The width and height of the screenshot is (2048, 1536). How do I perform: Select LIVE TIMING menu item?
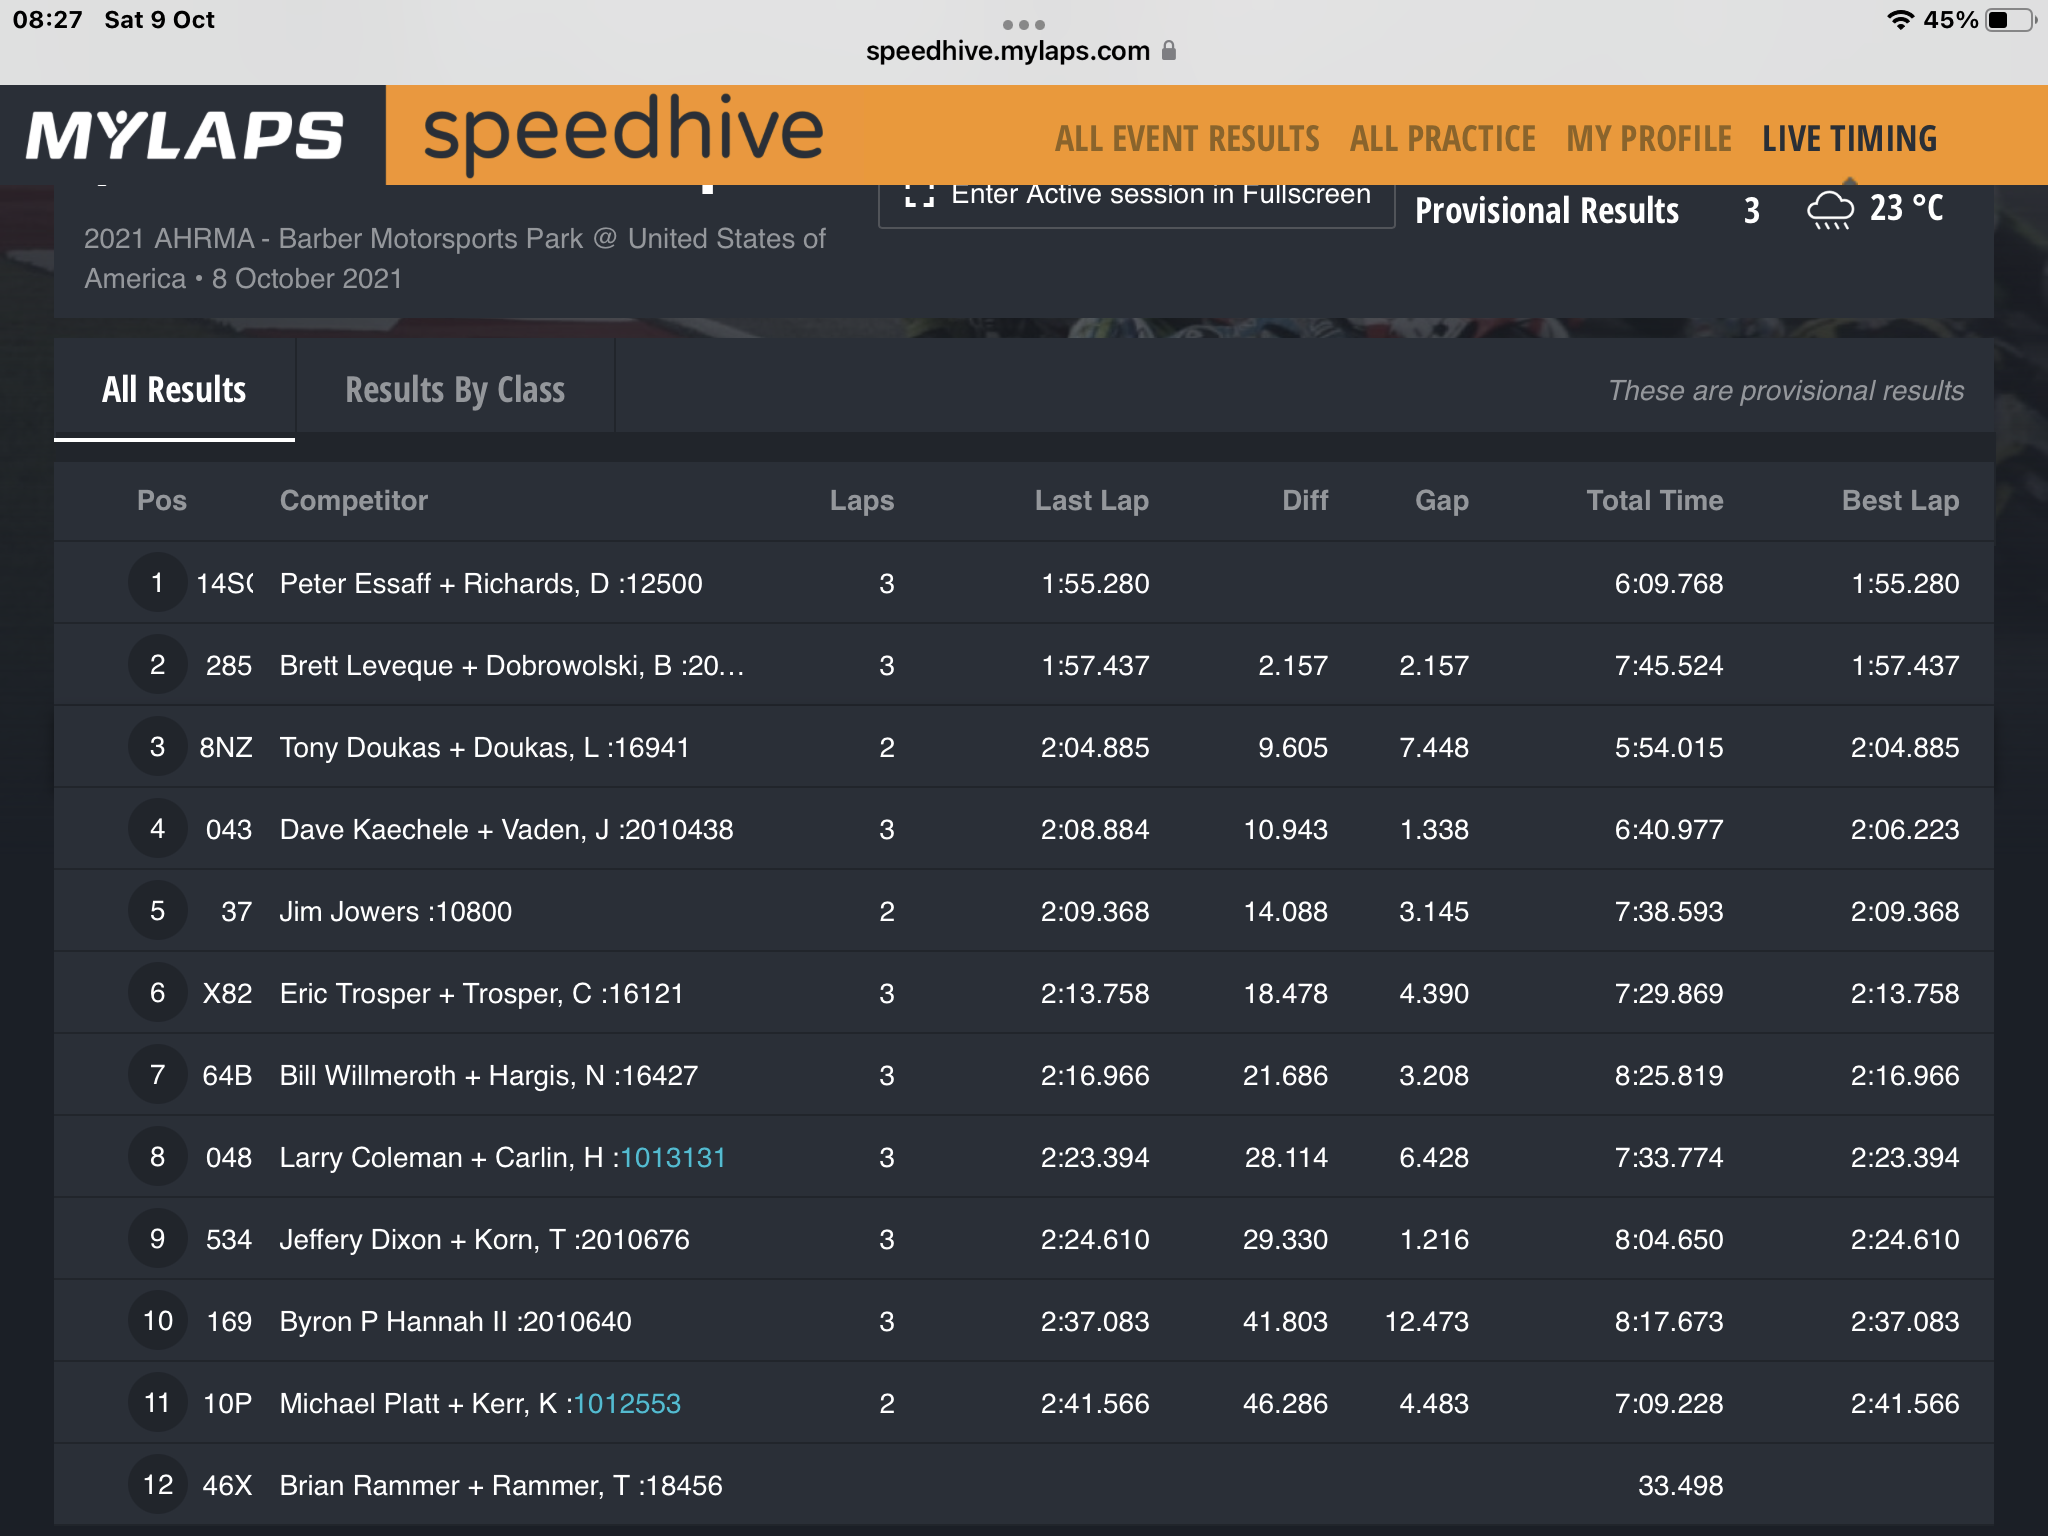pyautogui.click(x=1849, y=139)
